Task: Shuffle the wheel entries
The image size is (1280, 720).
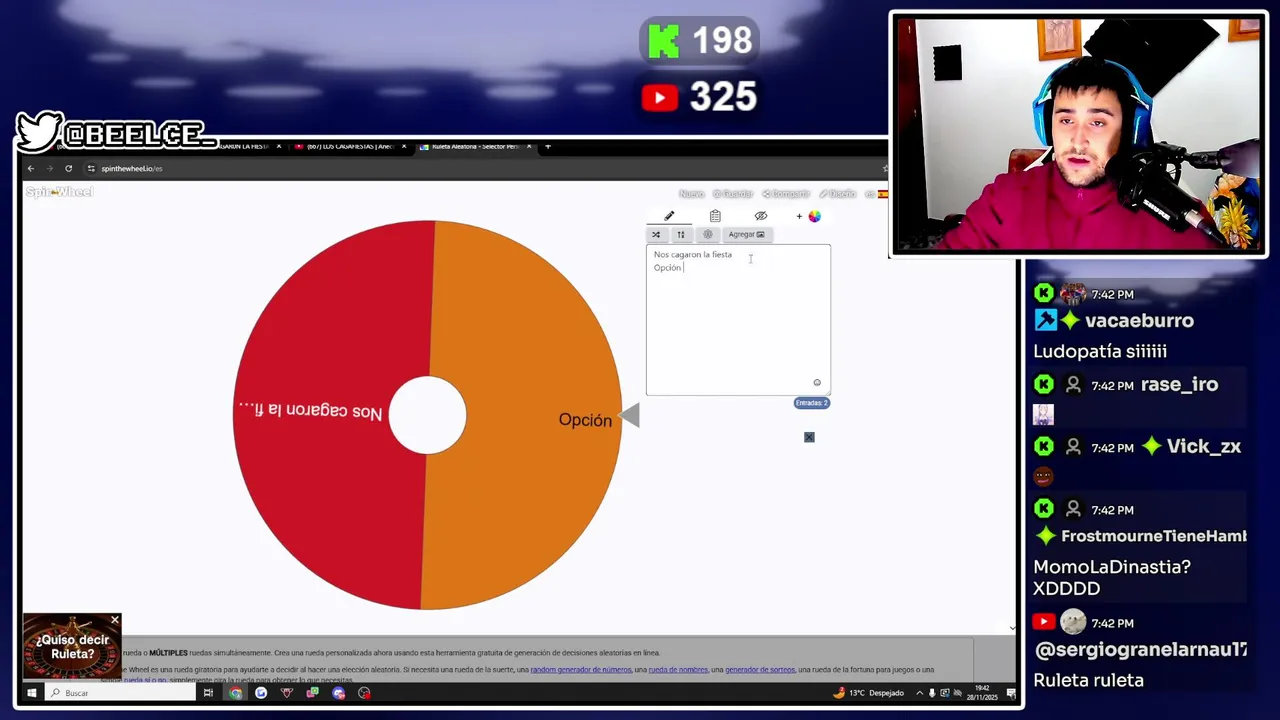Action: pos(656,235)
